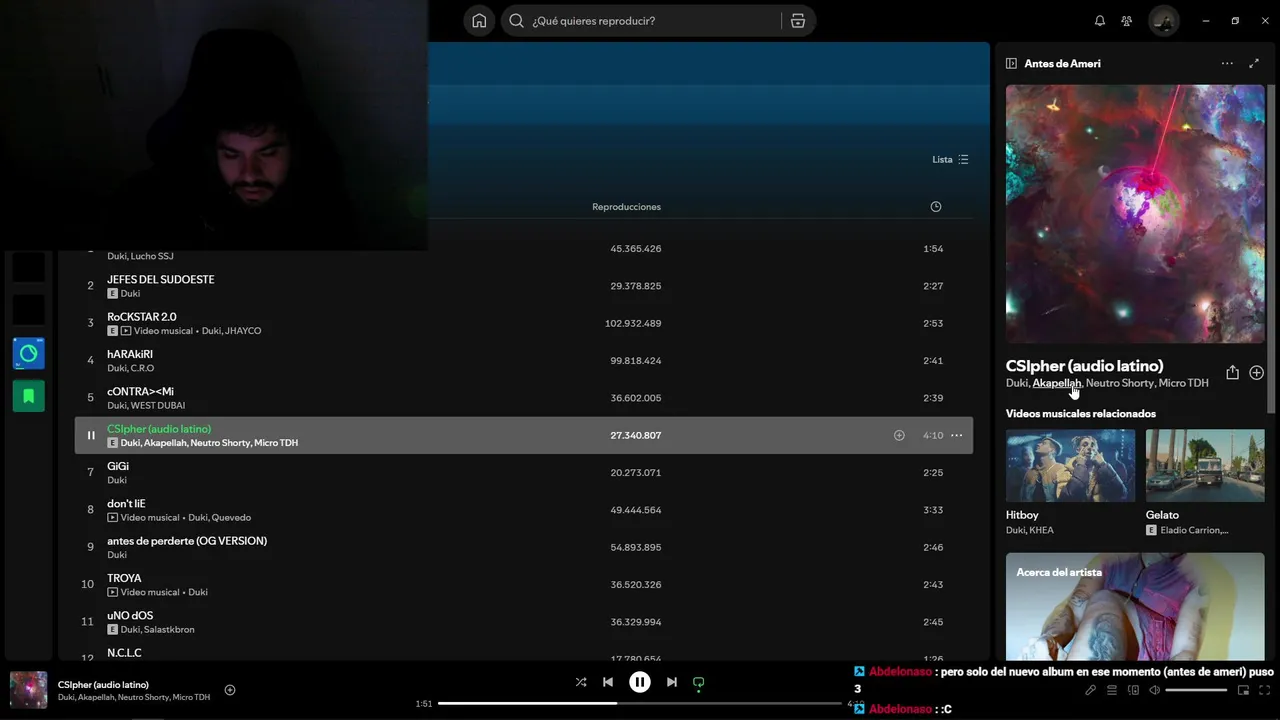Open Akapellah link in side panel
This screenshot has width=1280, height=720.
click(1057, 383)
